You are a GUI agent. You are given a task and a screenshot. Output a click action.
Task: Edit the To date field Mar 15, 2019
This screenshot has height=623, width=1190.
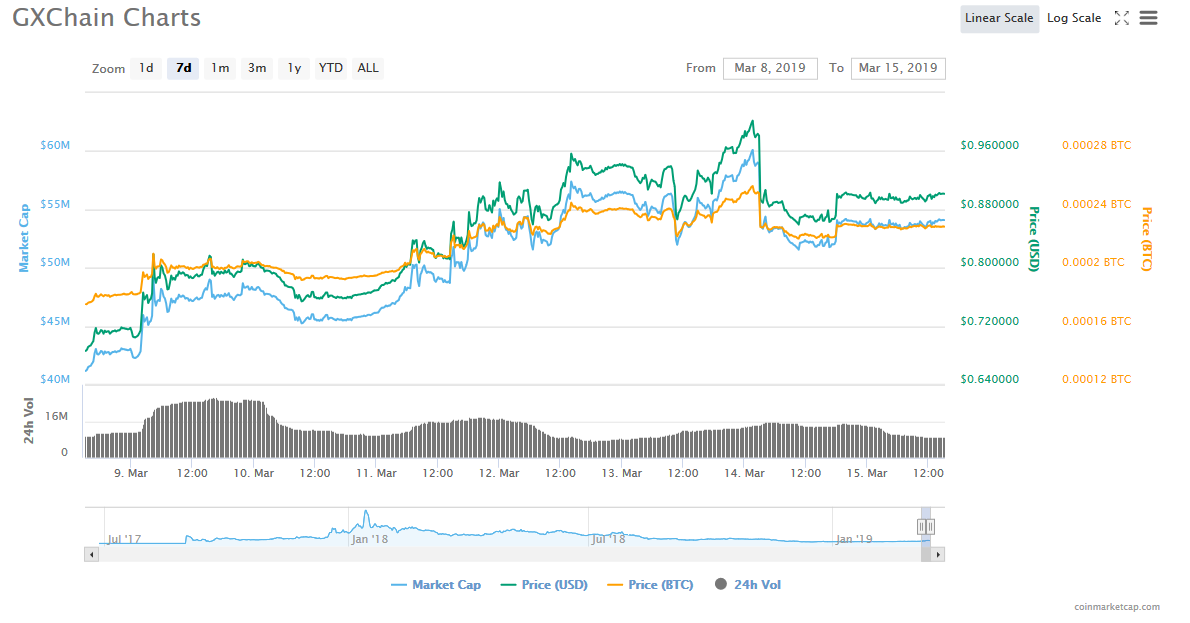(898, 68)
